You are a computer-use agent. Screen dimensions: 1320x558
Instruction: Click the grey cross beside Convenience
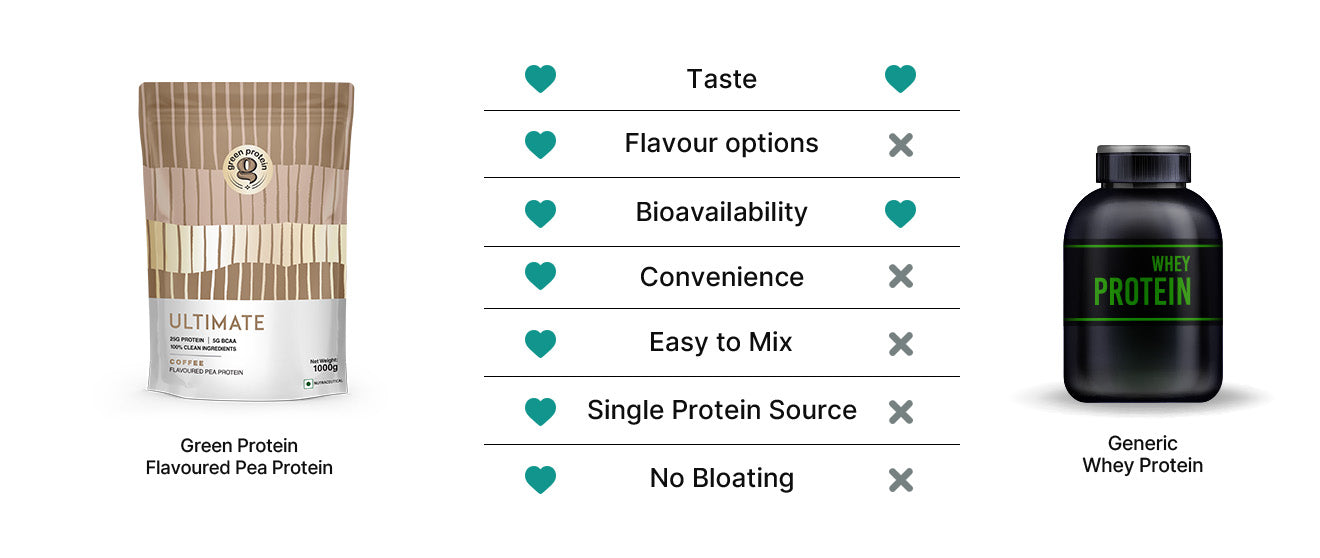pyautogui.click(x=901, y=277)
